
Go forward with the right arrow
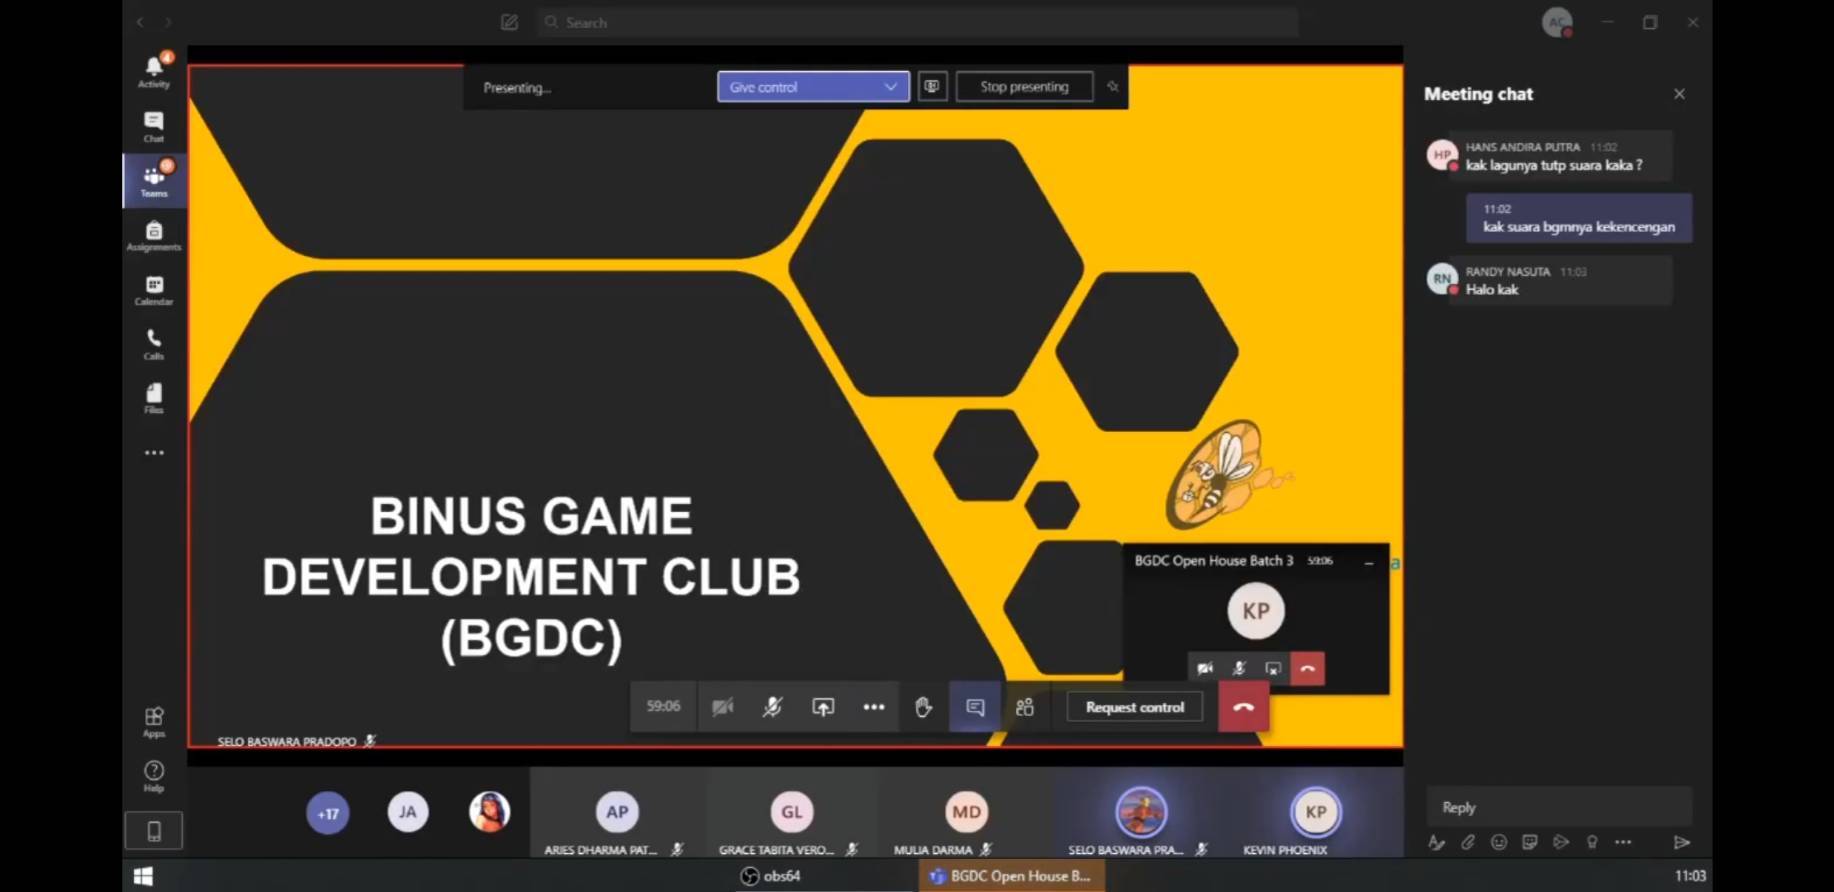168,22
